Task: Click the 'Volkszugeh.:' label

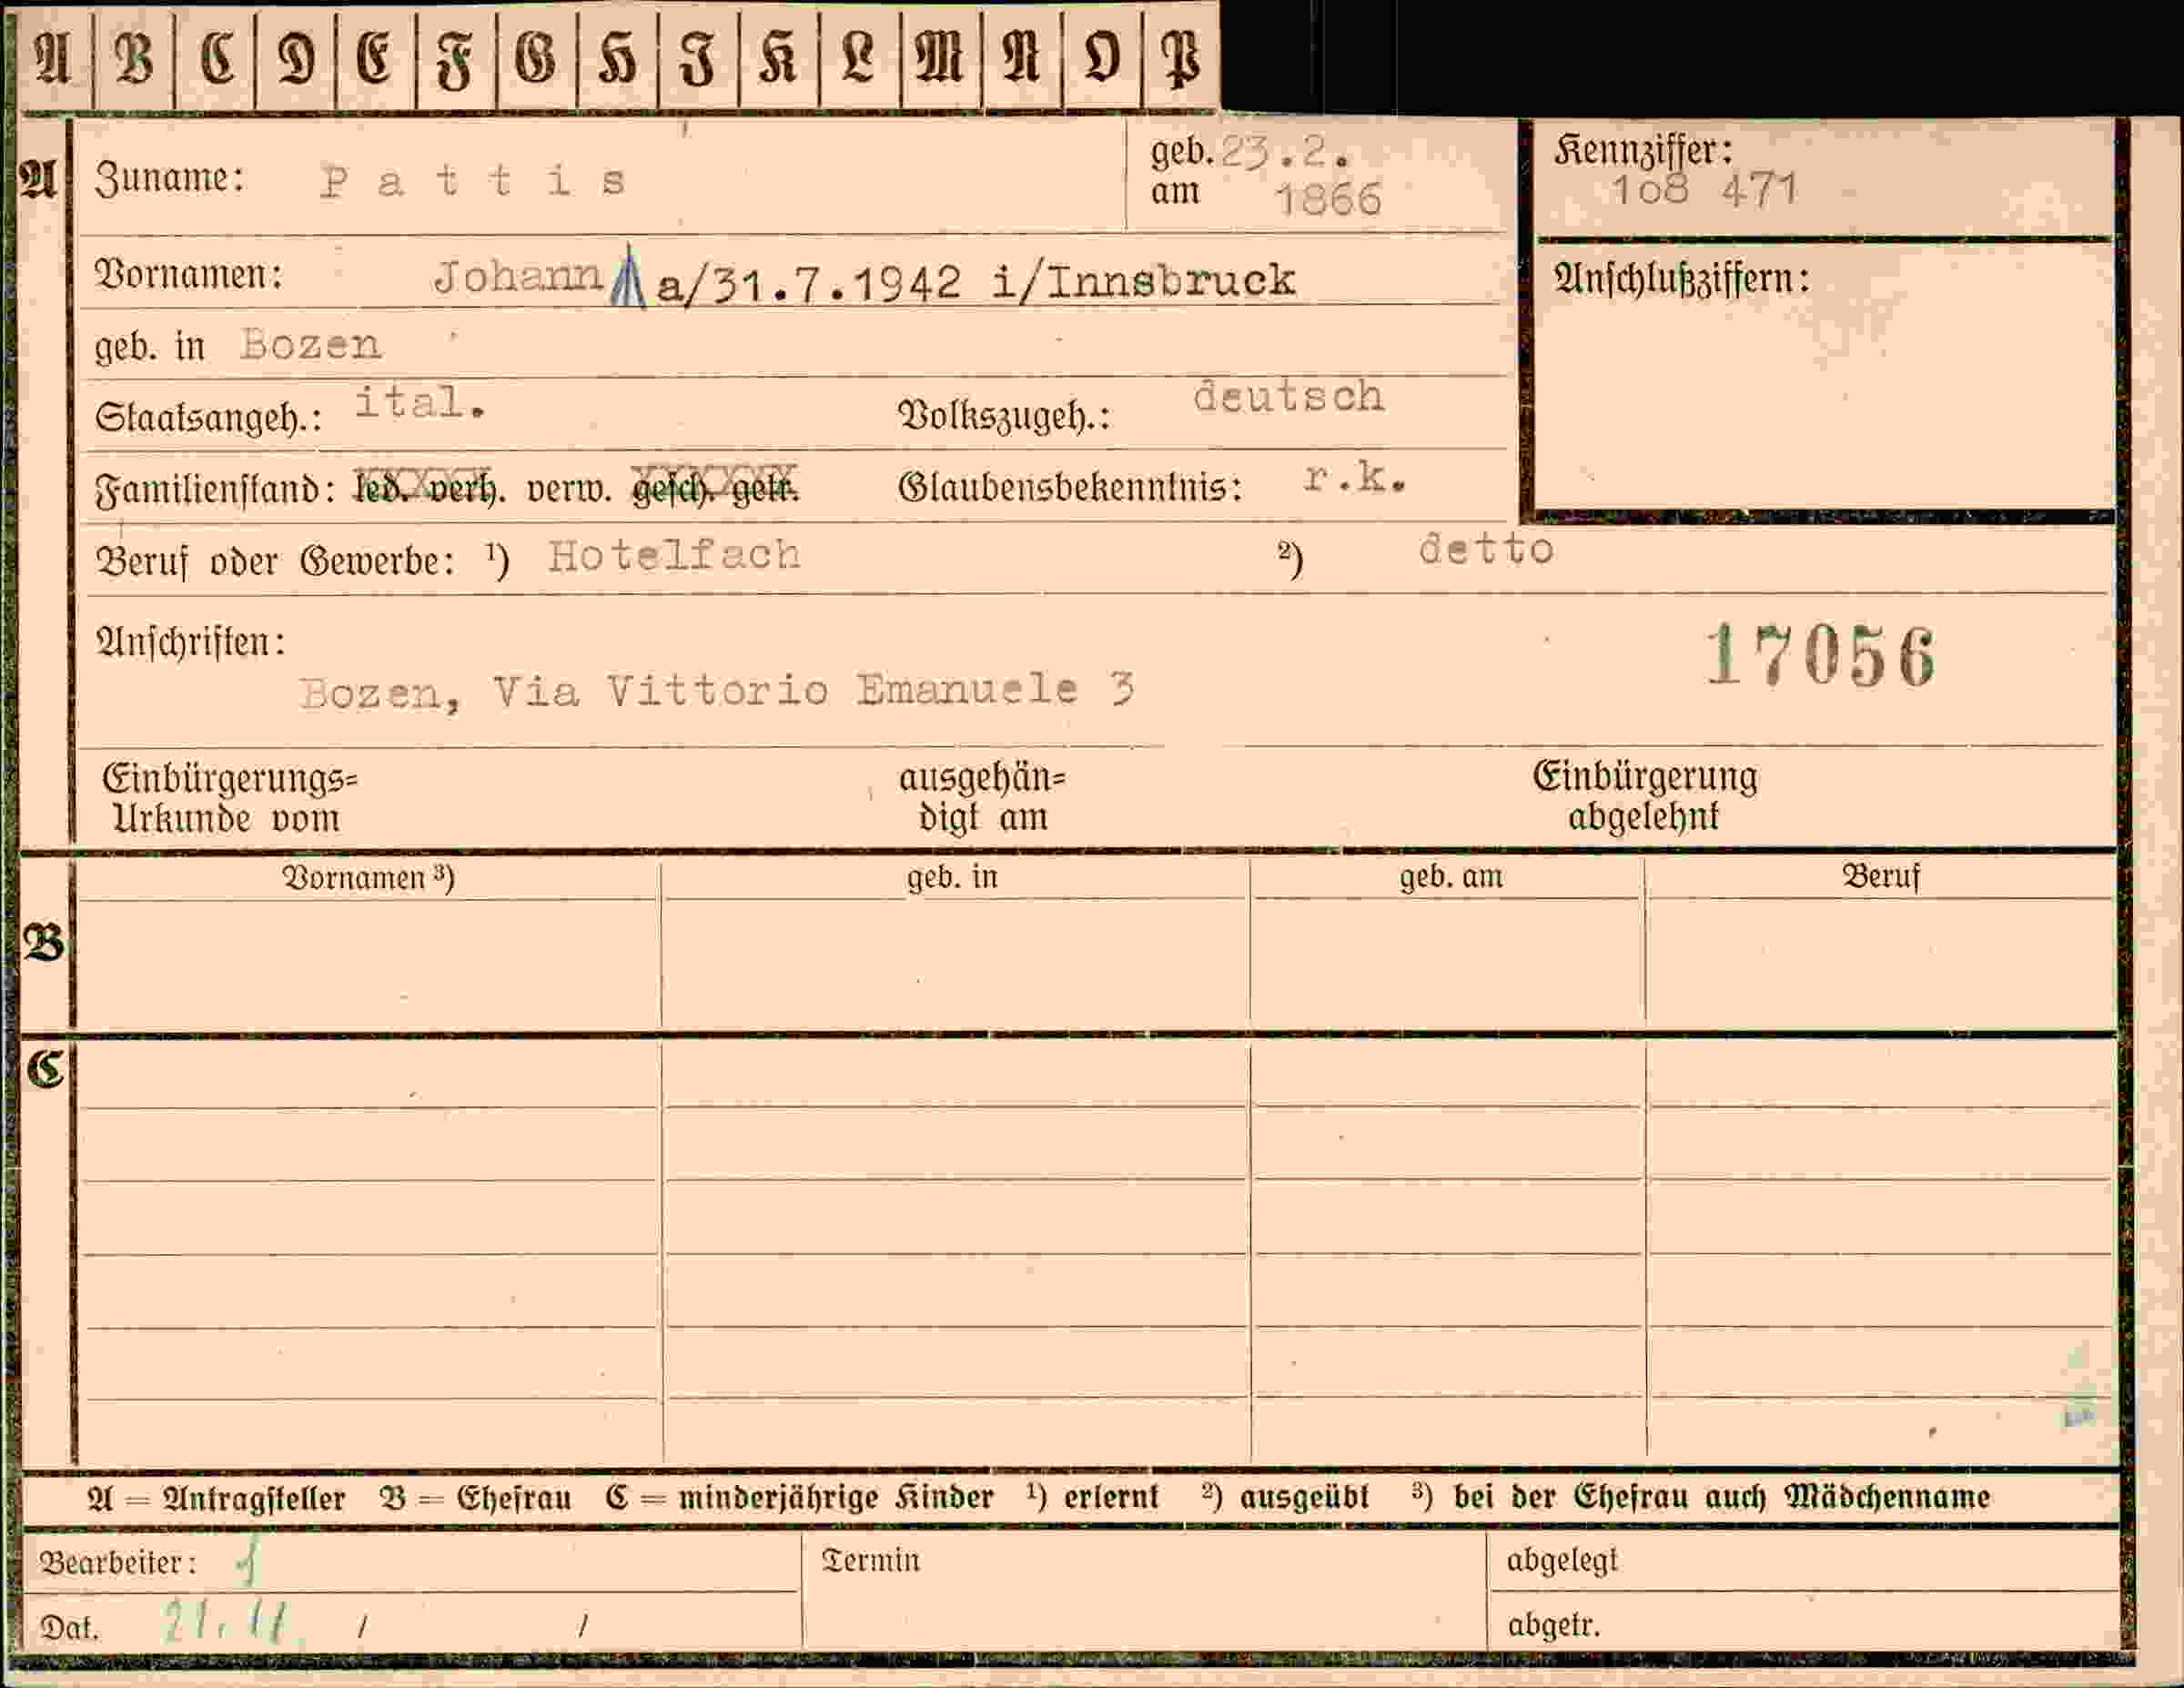Action: [x=1004, y=415]
